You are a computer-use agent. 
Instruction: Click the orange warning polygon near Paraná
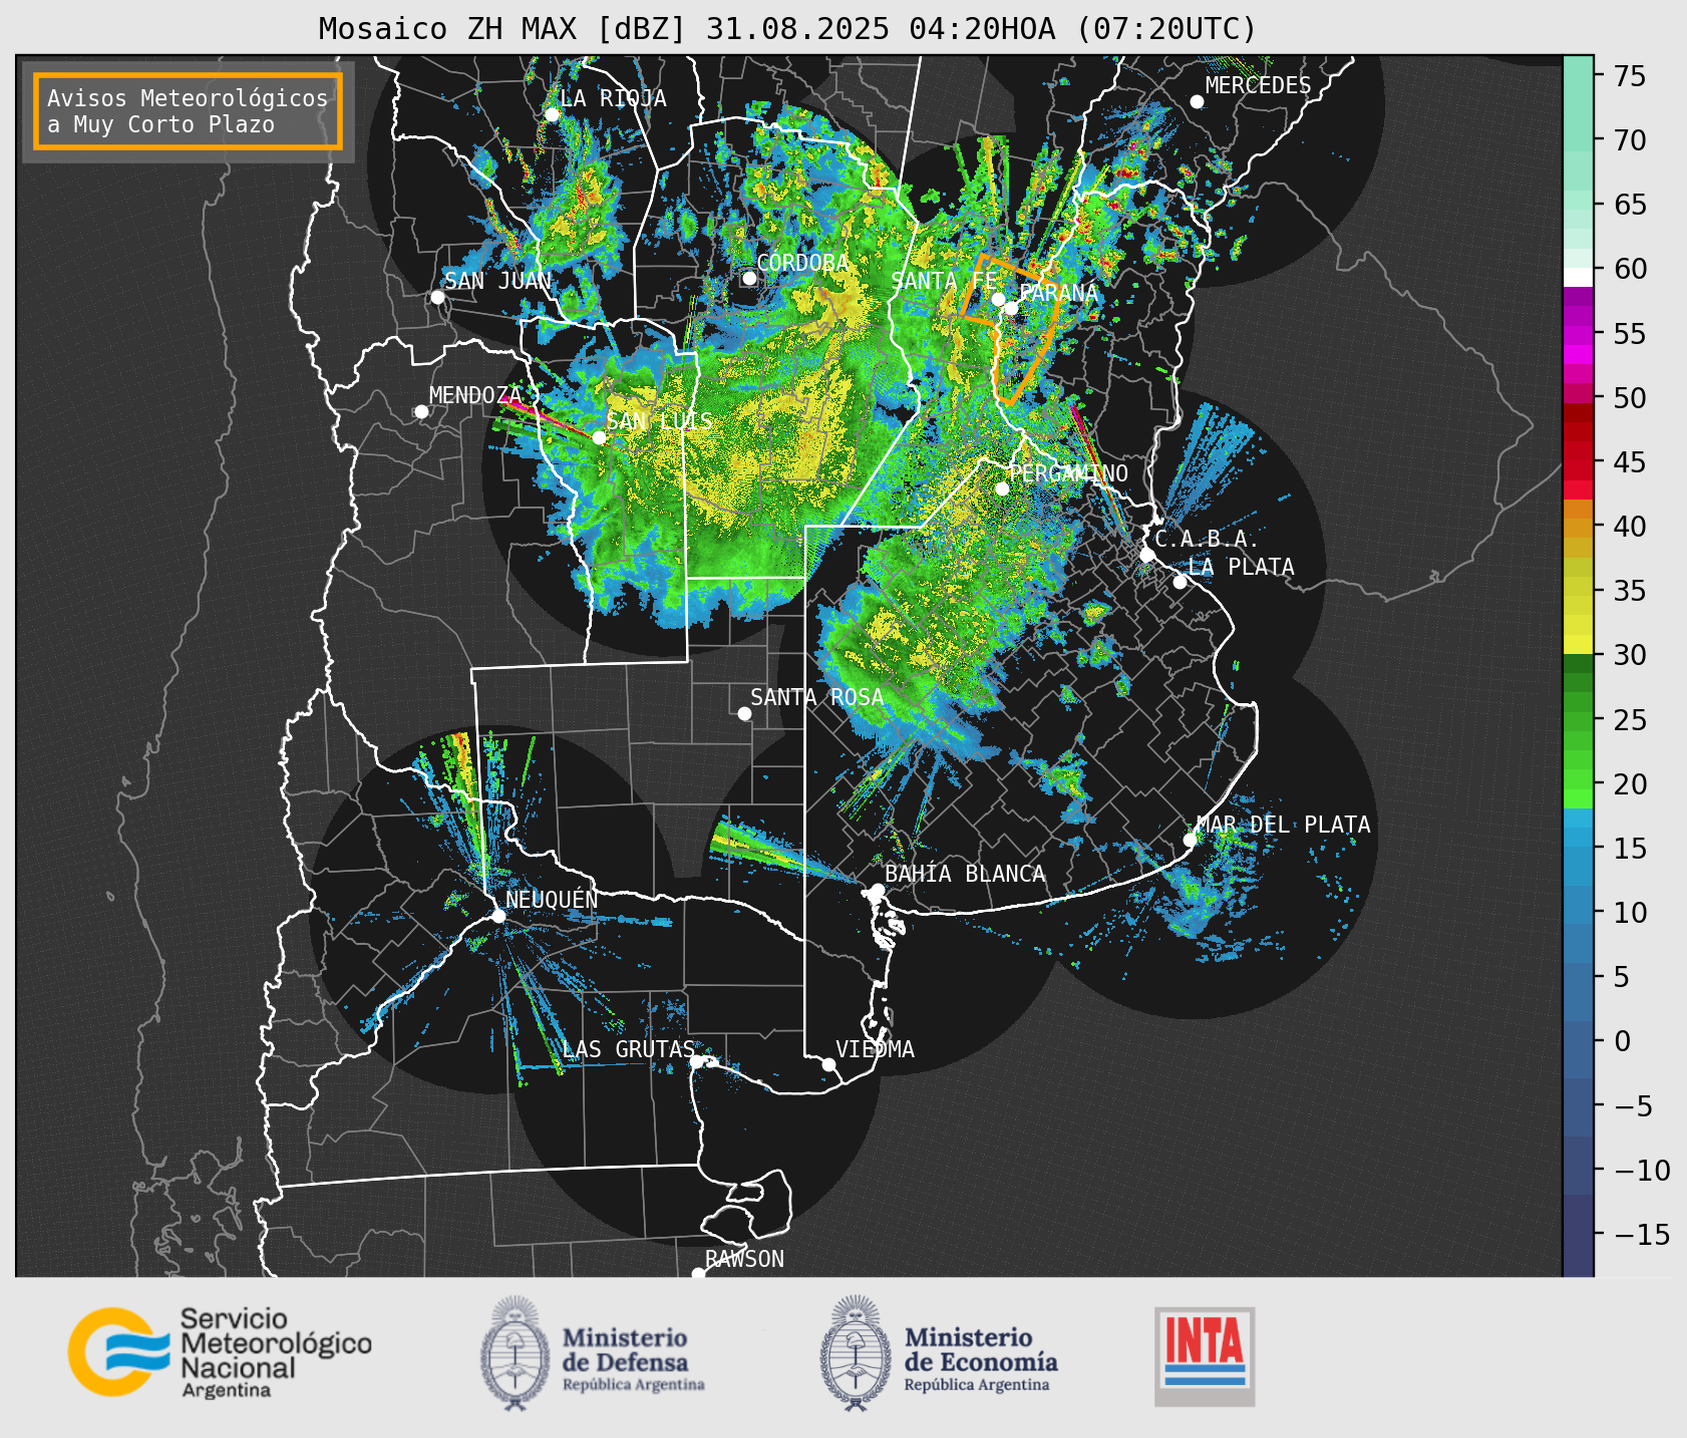1012,330
